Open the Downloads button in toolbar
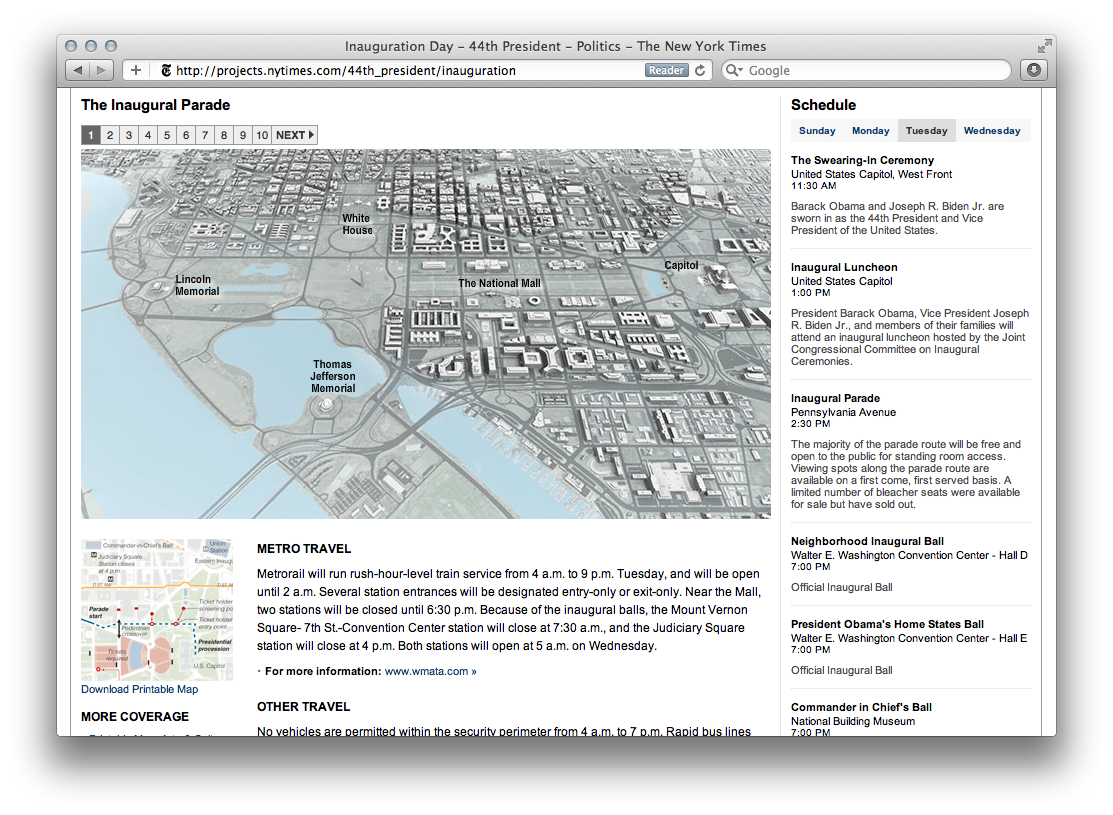The height and width of the screenshot is (815, 1113). point(1033,70)
